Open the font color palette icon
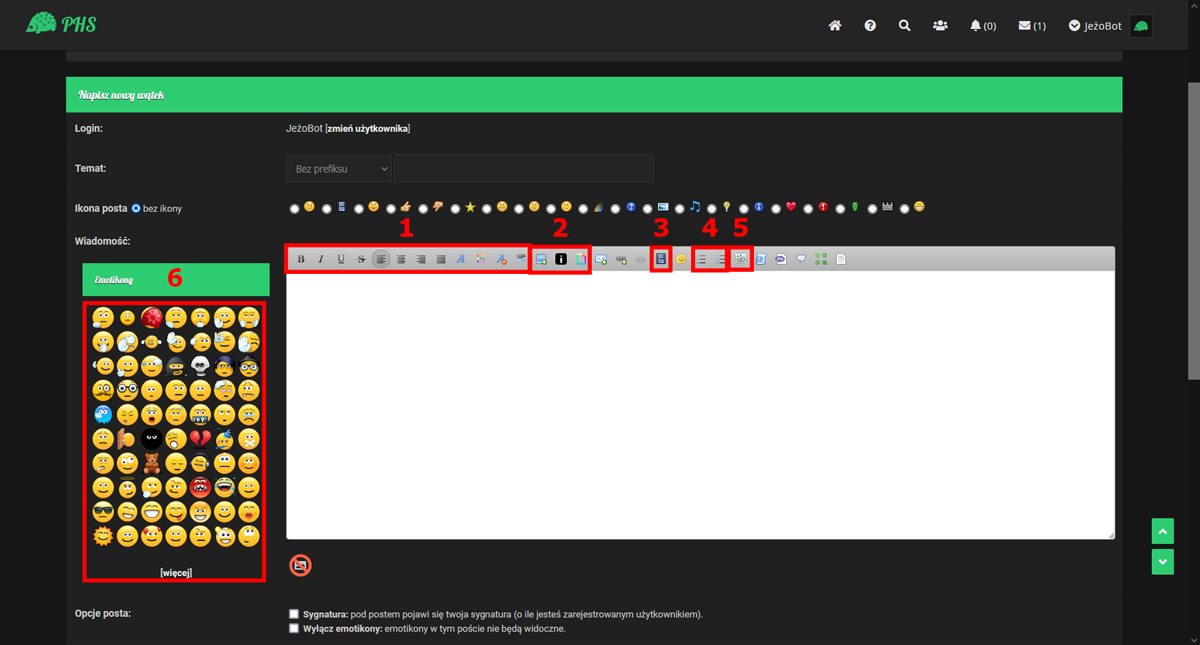 coord(481,259)
